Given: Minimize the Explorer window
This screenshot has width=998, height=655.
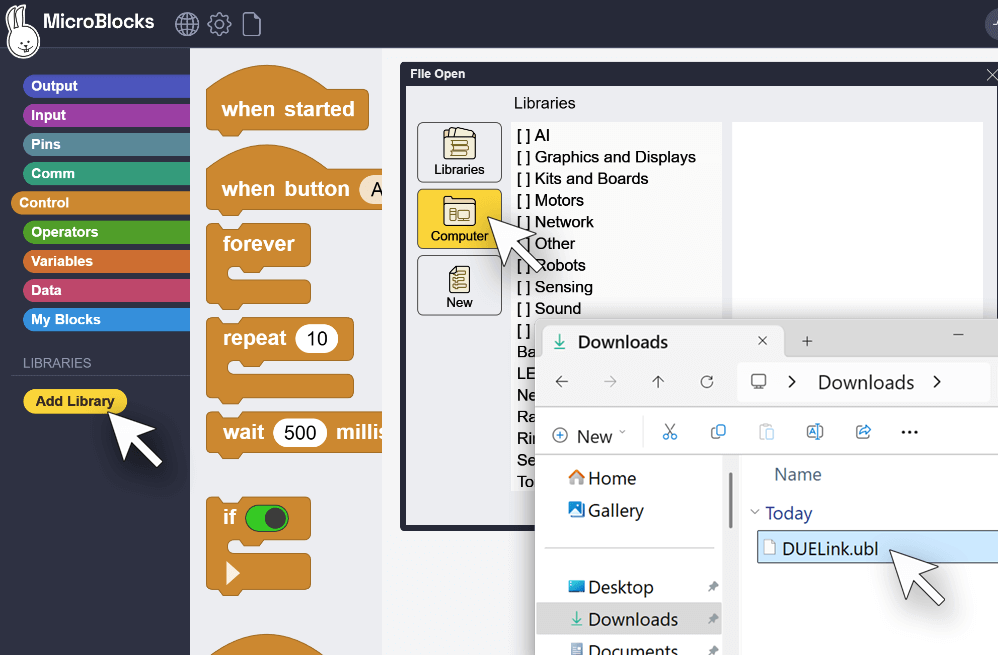Looking at the screenshot, I should [959, 335].
